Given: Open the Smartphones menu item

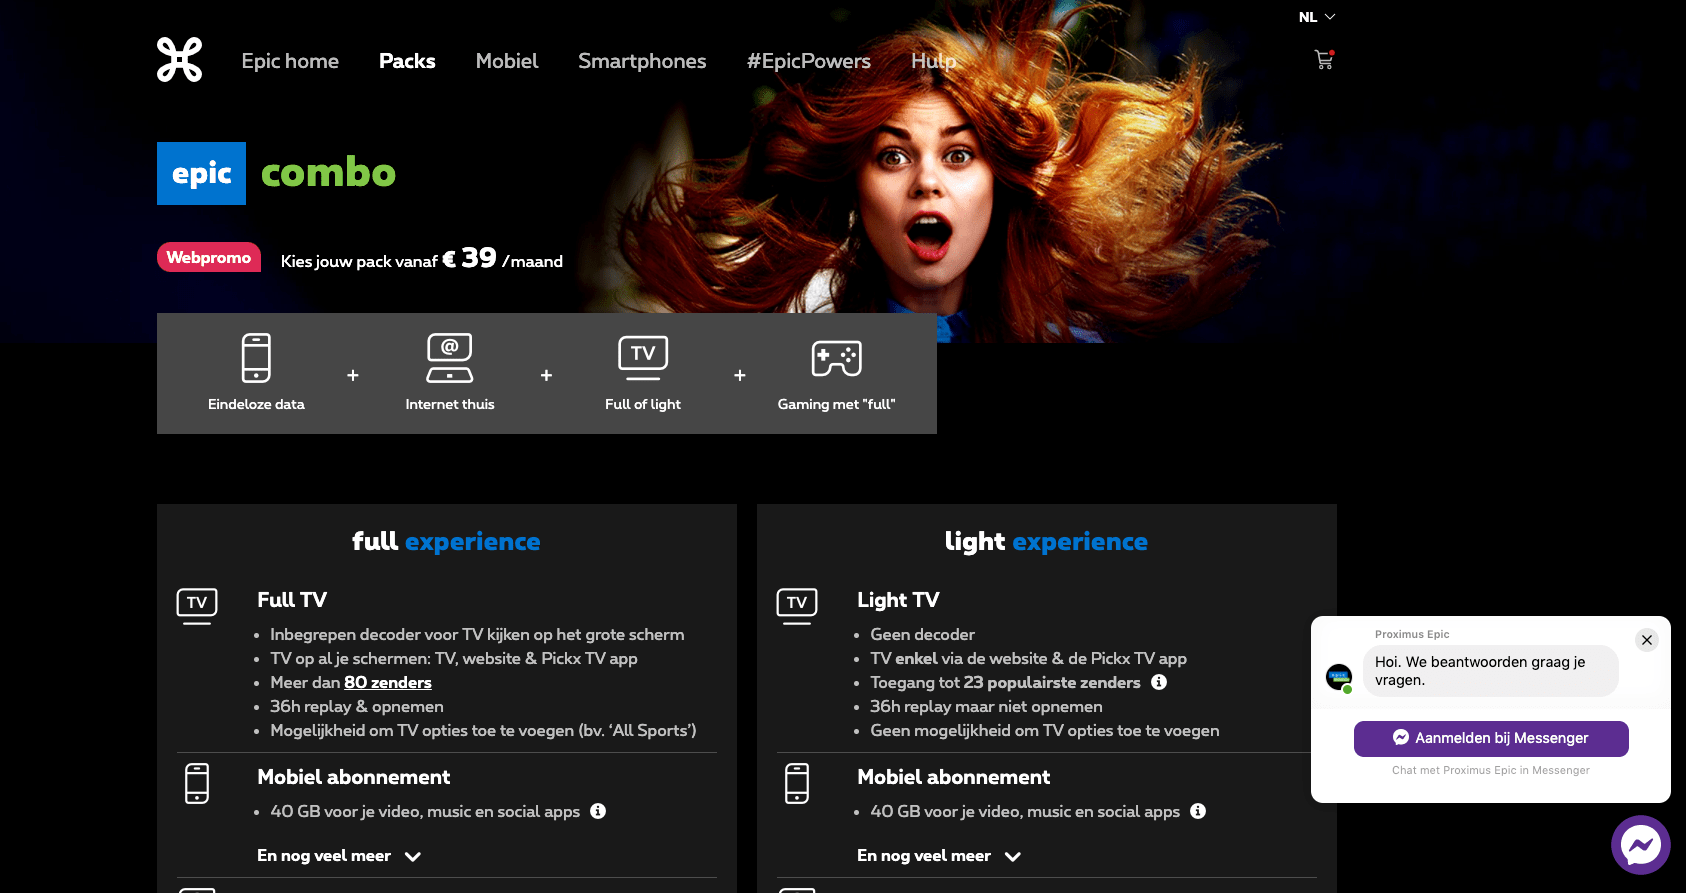Looking at the screenshot, I should point(642,61).
